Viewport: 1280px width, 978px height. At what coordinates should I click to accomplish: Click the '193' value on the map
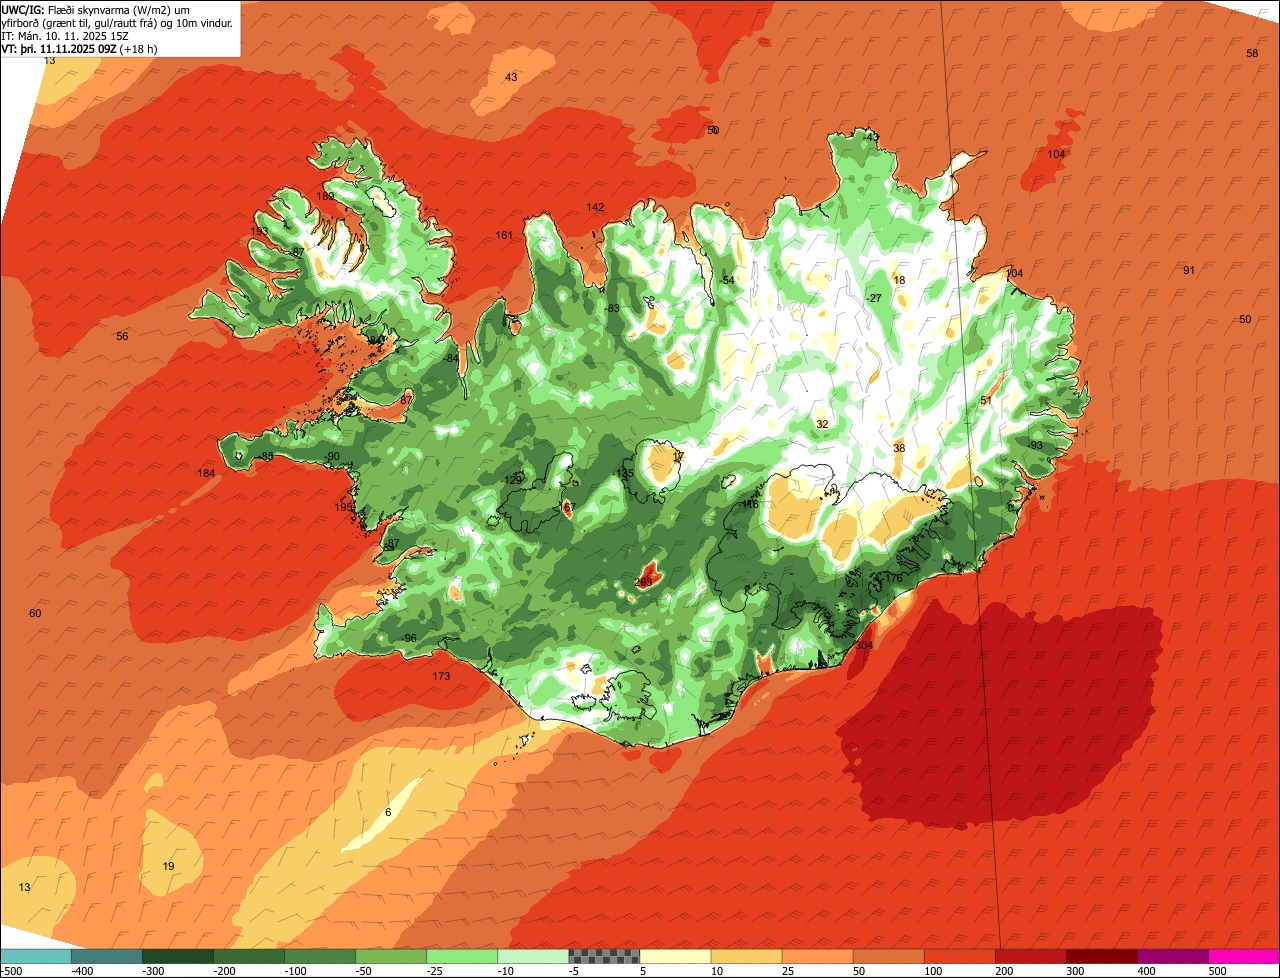pos(259,231)
